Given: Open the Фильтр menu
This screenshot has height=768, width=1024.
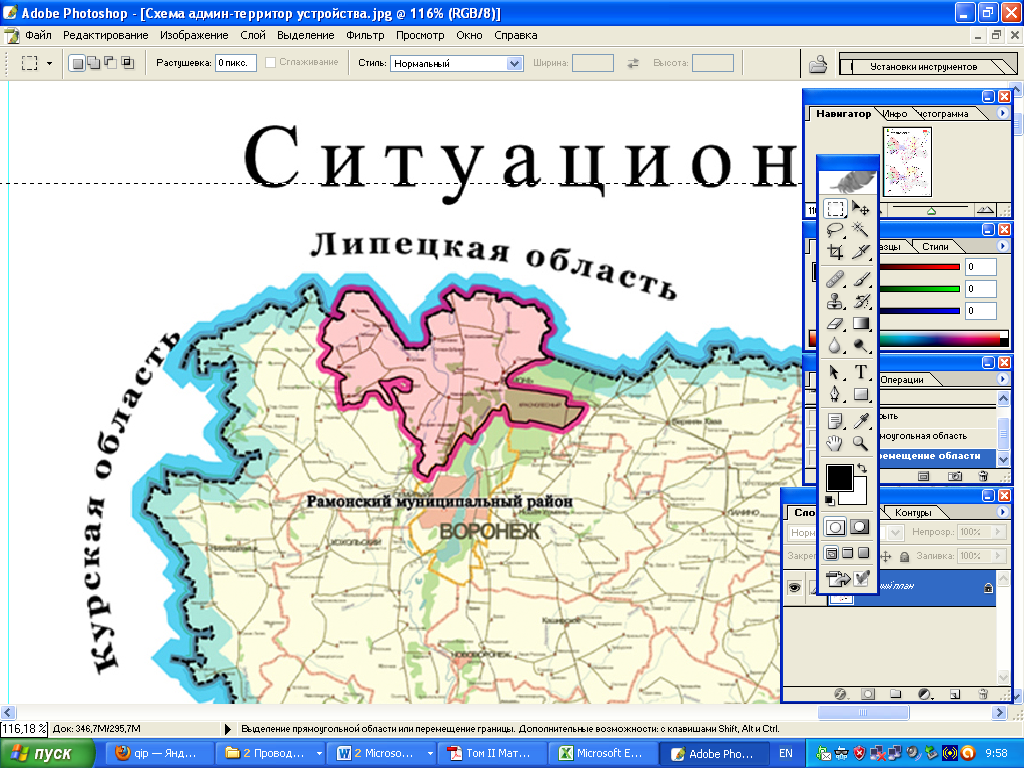Looking at the screenshot, I should click(x=365, y=35).
